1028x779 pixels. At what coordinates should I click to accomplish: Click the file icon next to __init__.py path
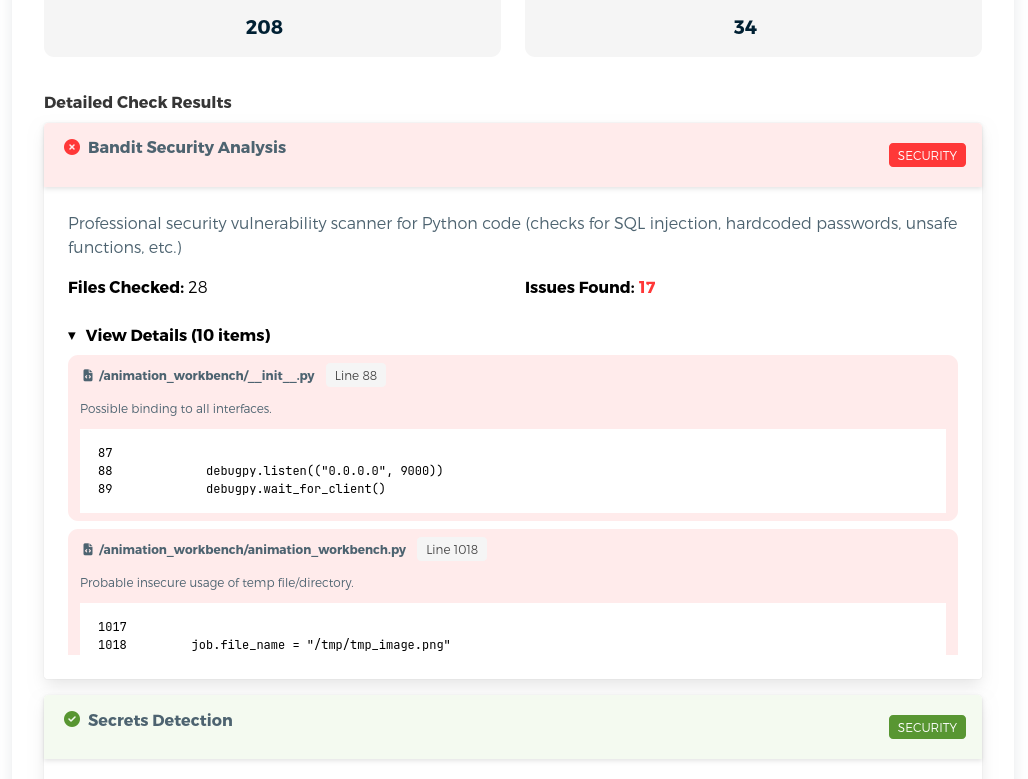(x=88, y=376)
